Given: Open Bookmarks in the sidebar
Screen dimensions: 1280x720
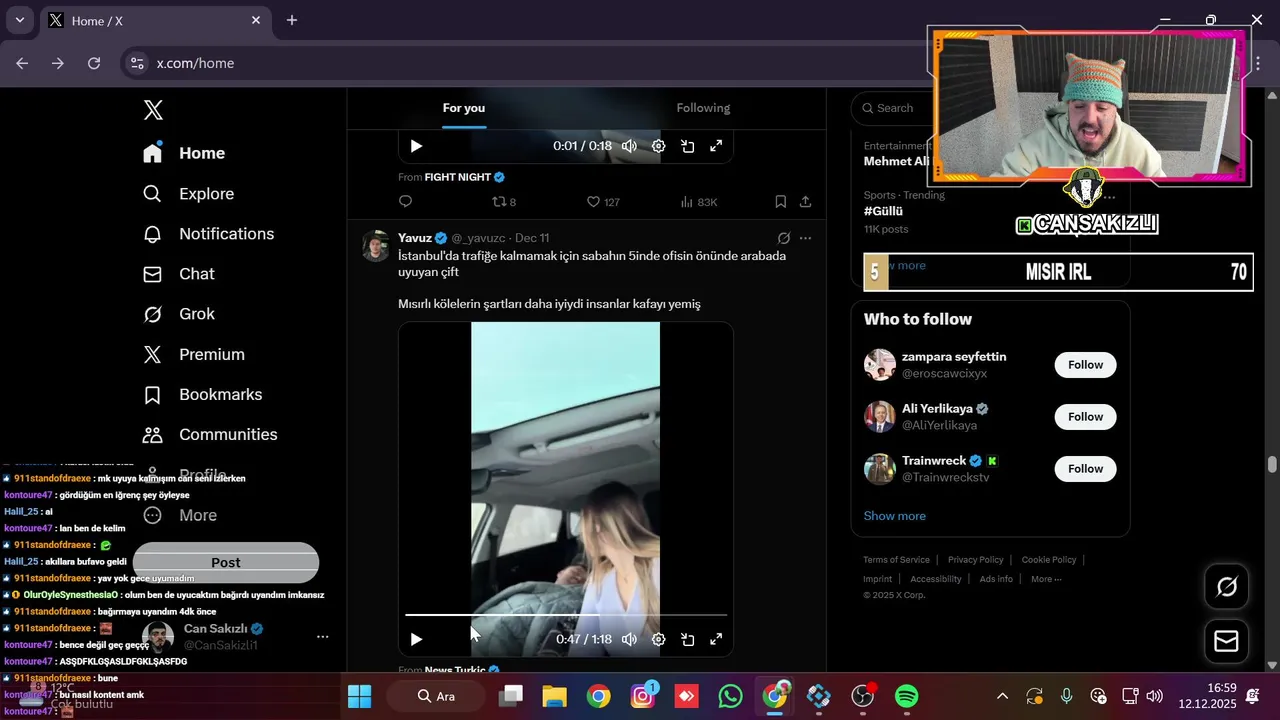Looking at the screenshot, I should point(202,395).
